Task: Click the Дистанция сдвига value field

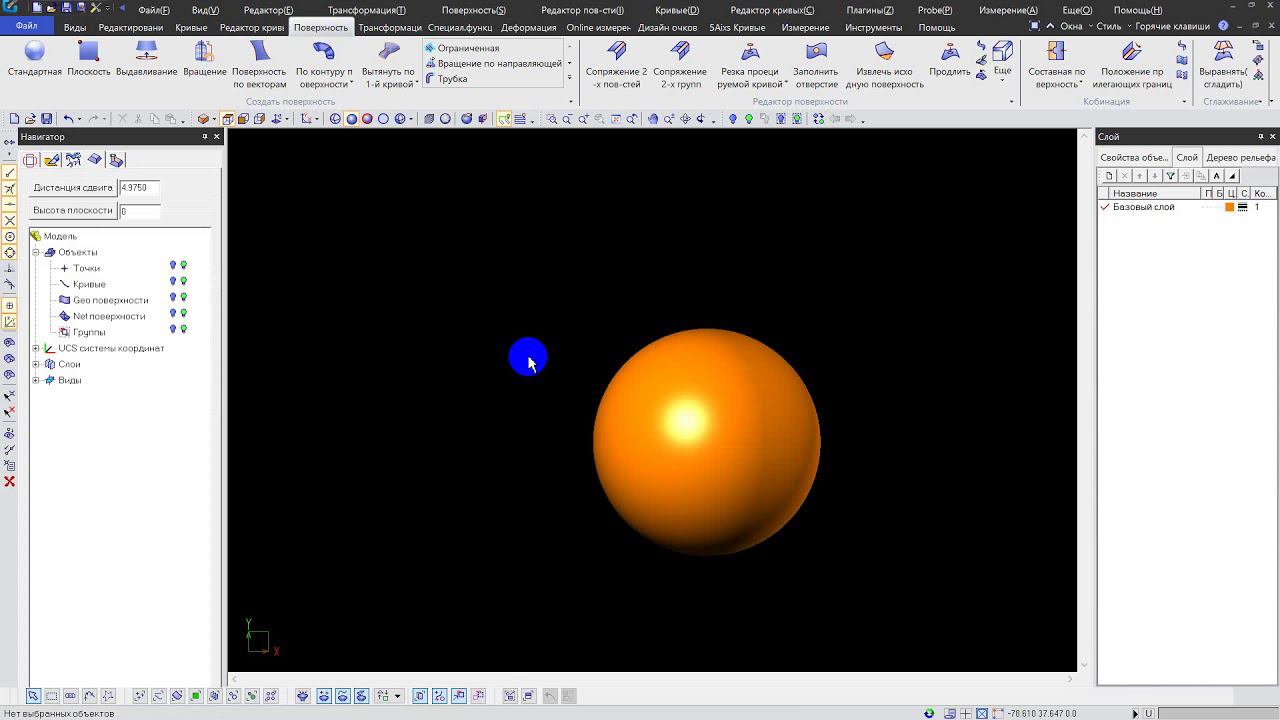Action: click(x=139, y=187)
